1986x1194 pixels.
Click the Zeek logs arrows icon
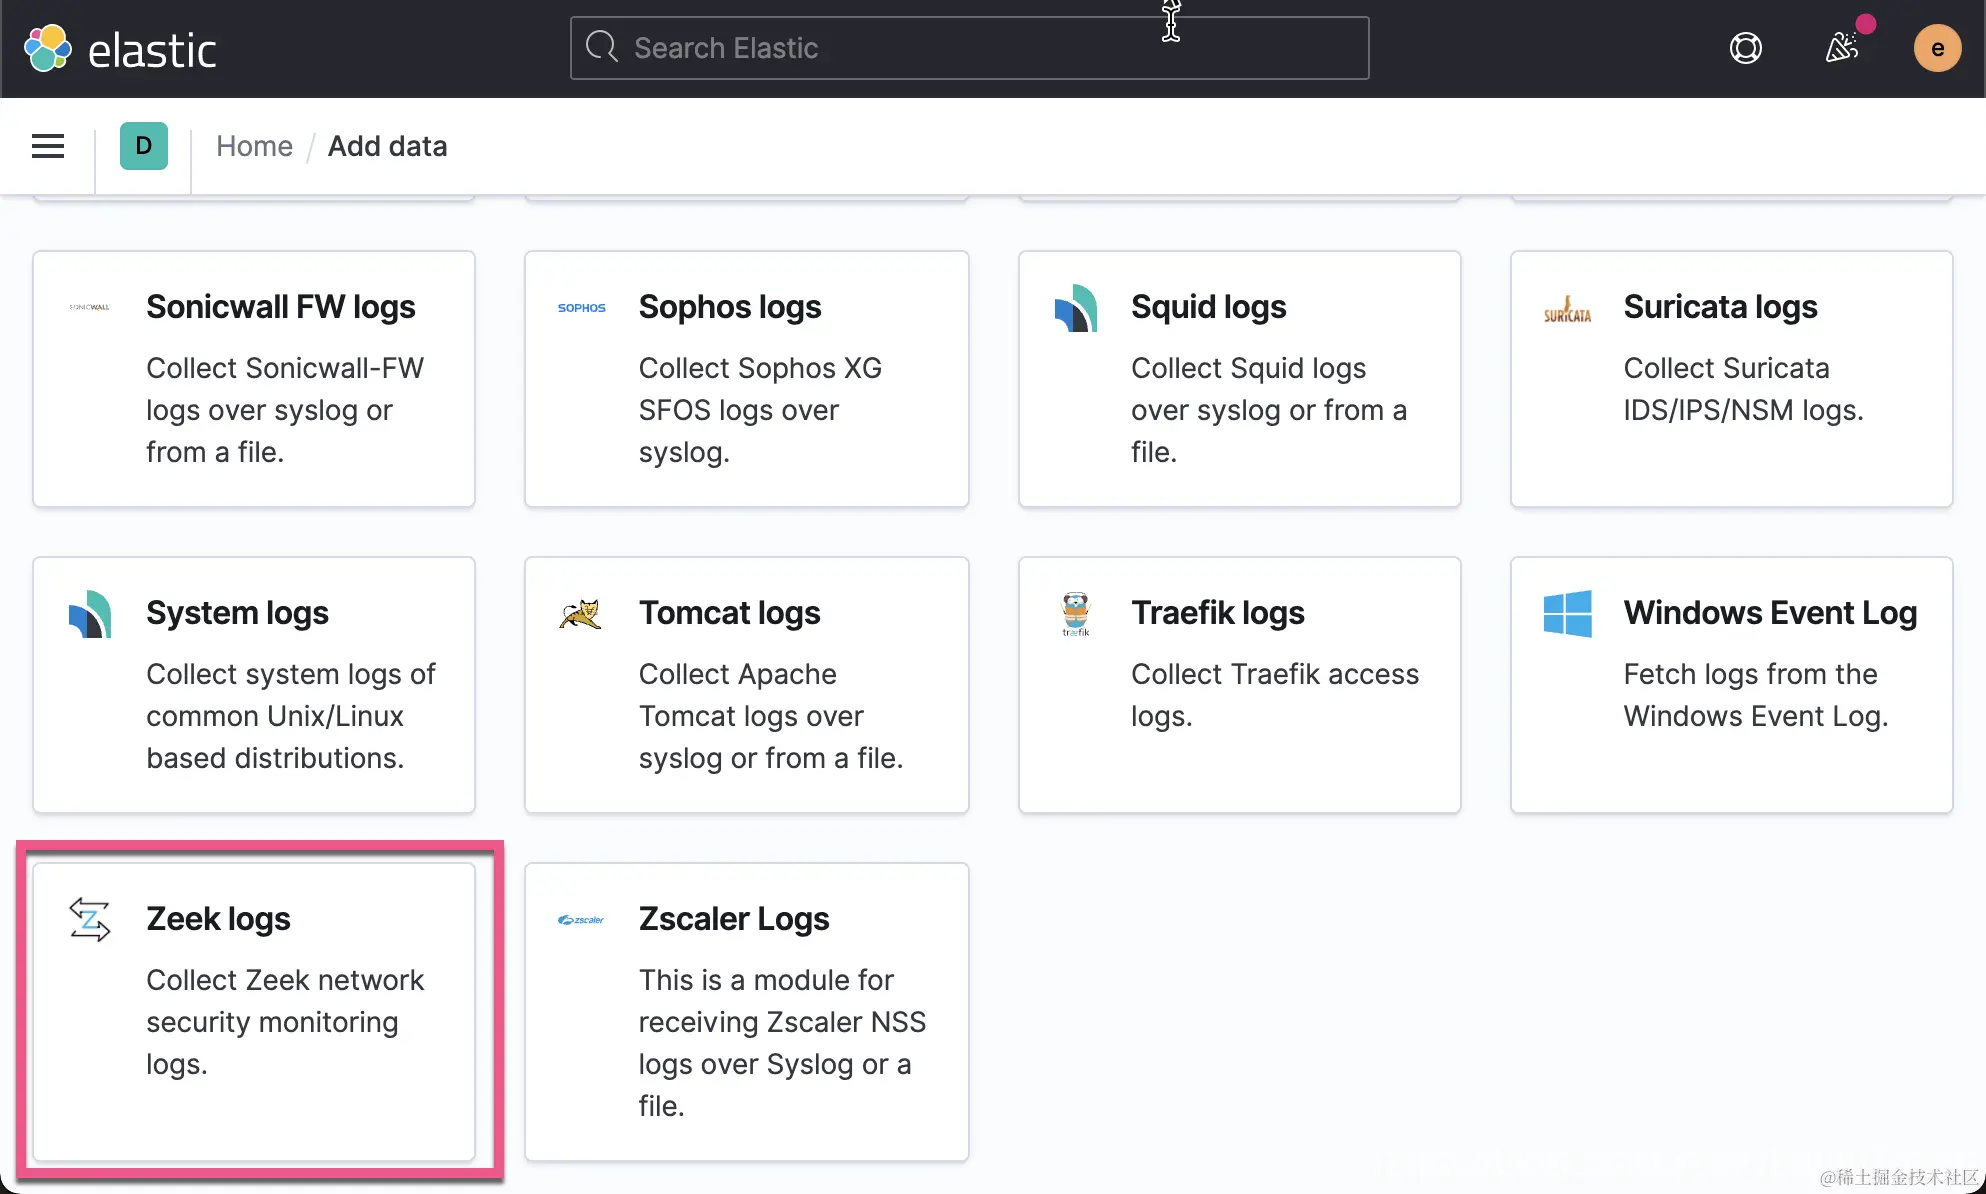90,919
